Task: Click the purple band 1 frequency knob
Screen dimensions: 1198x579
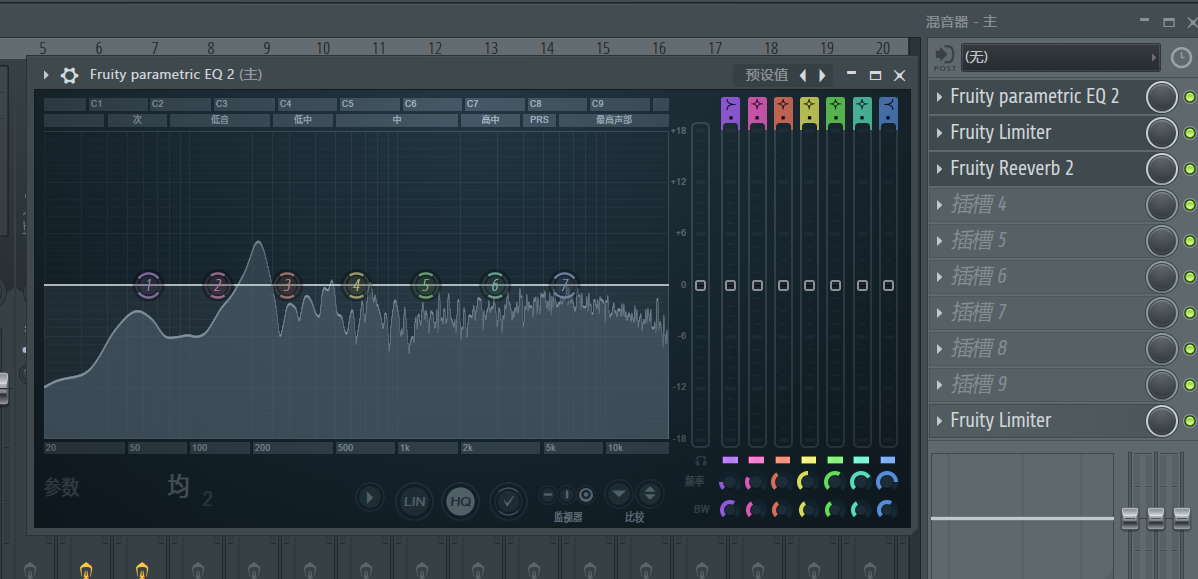Action: pyautogui.click(x=730, y=482)
